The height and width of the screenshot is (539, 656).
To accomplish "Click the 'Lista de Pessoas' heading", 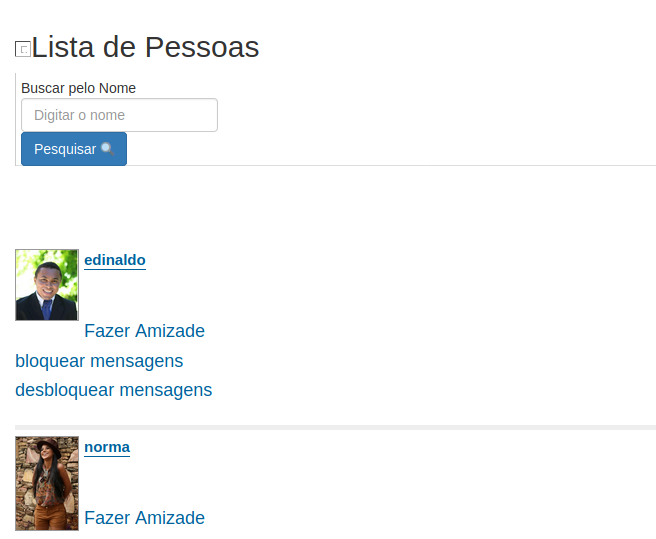I will pyautogui.click(x=145, y=46).
